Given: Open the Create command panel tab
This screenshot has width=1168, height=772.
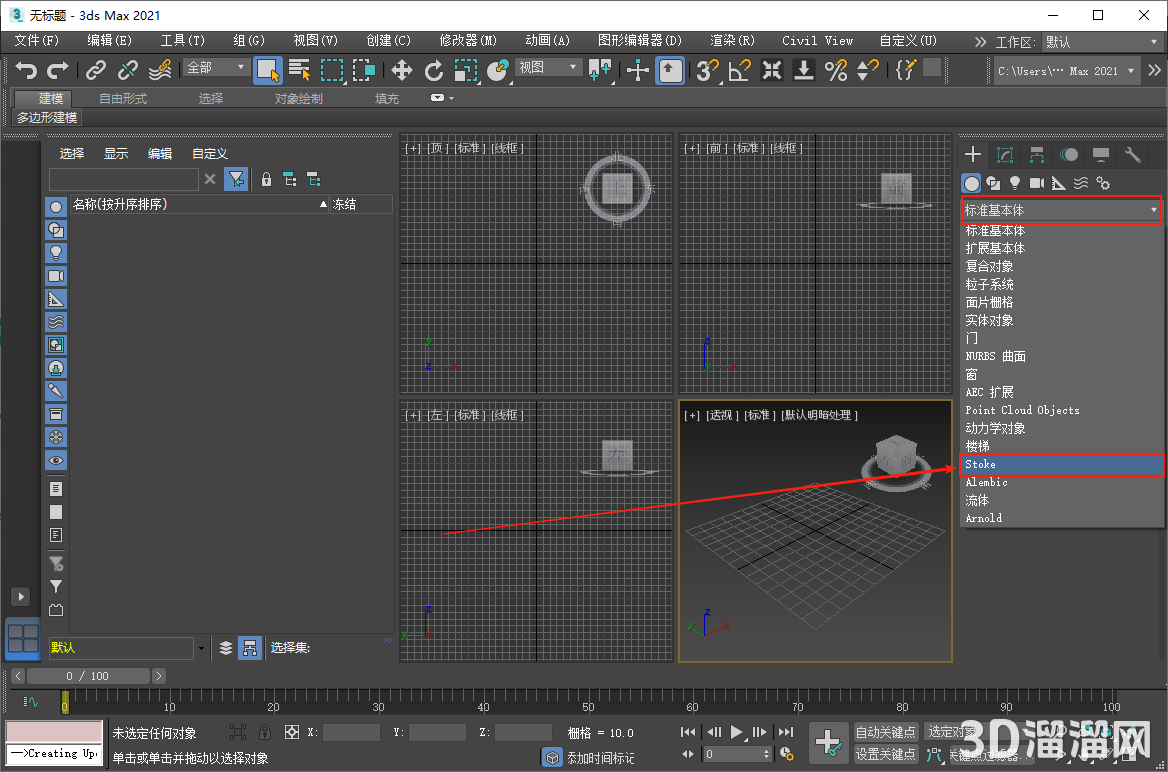Looking at the screenshot, I should 972,154.
